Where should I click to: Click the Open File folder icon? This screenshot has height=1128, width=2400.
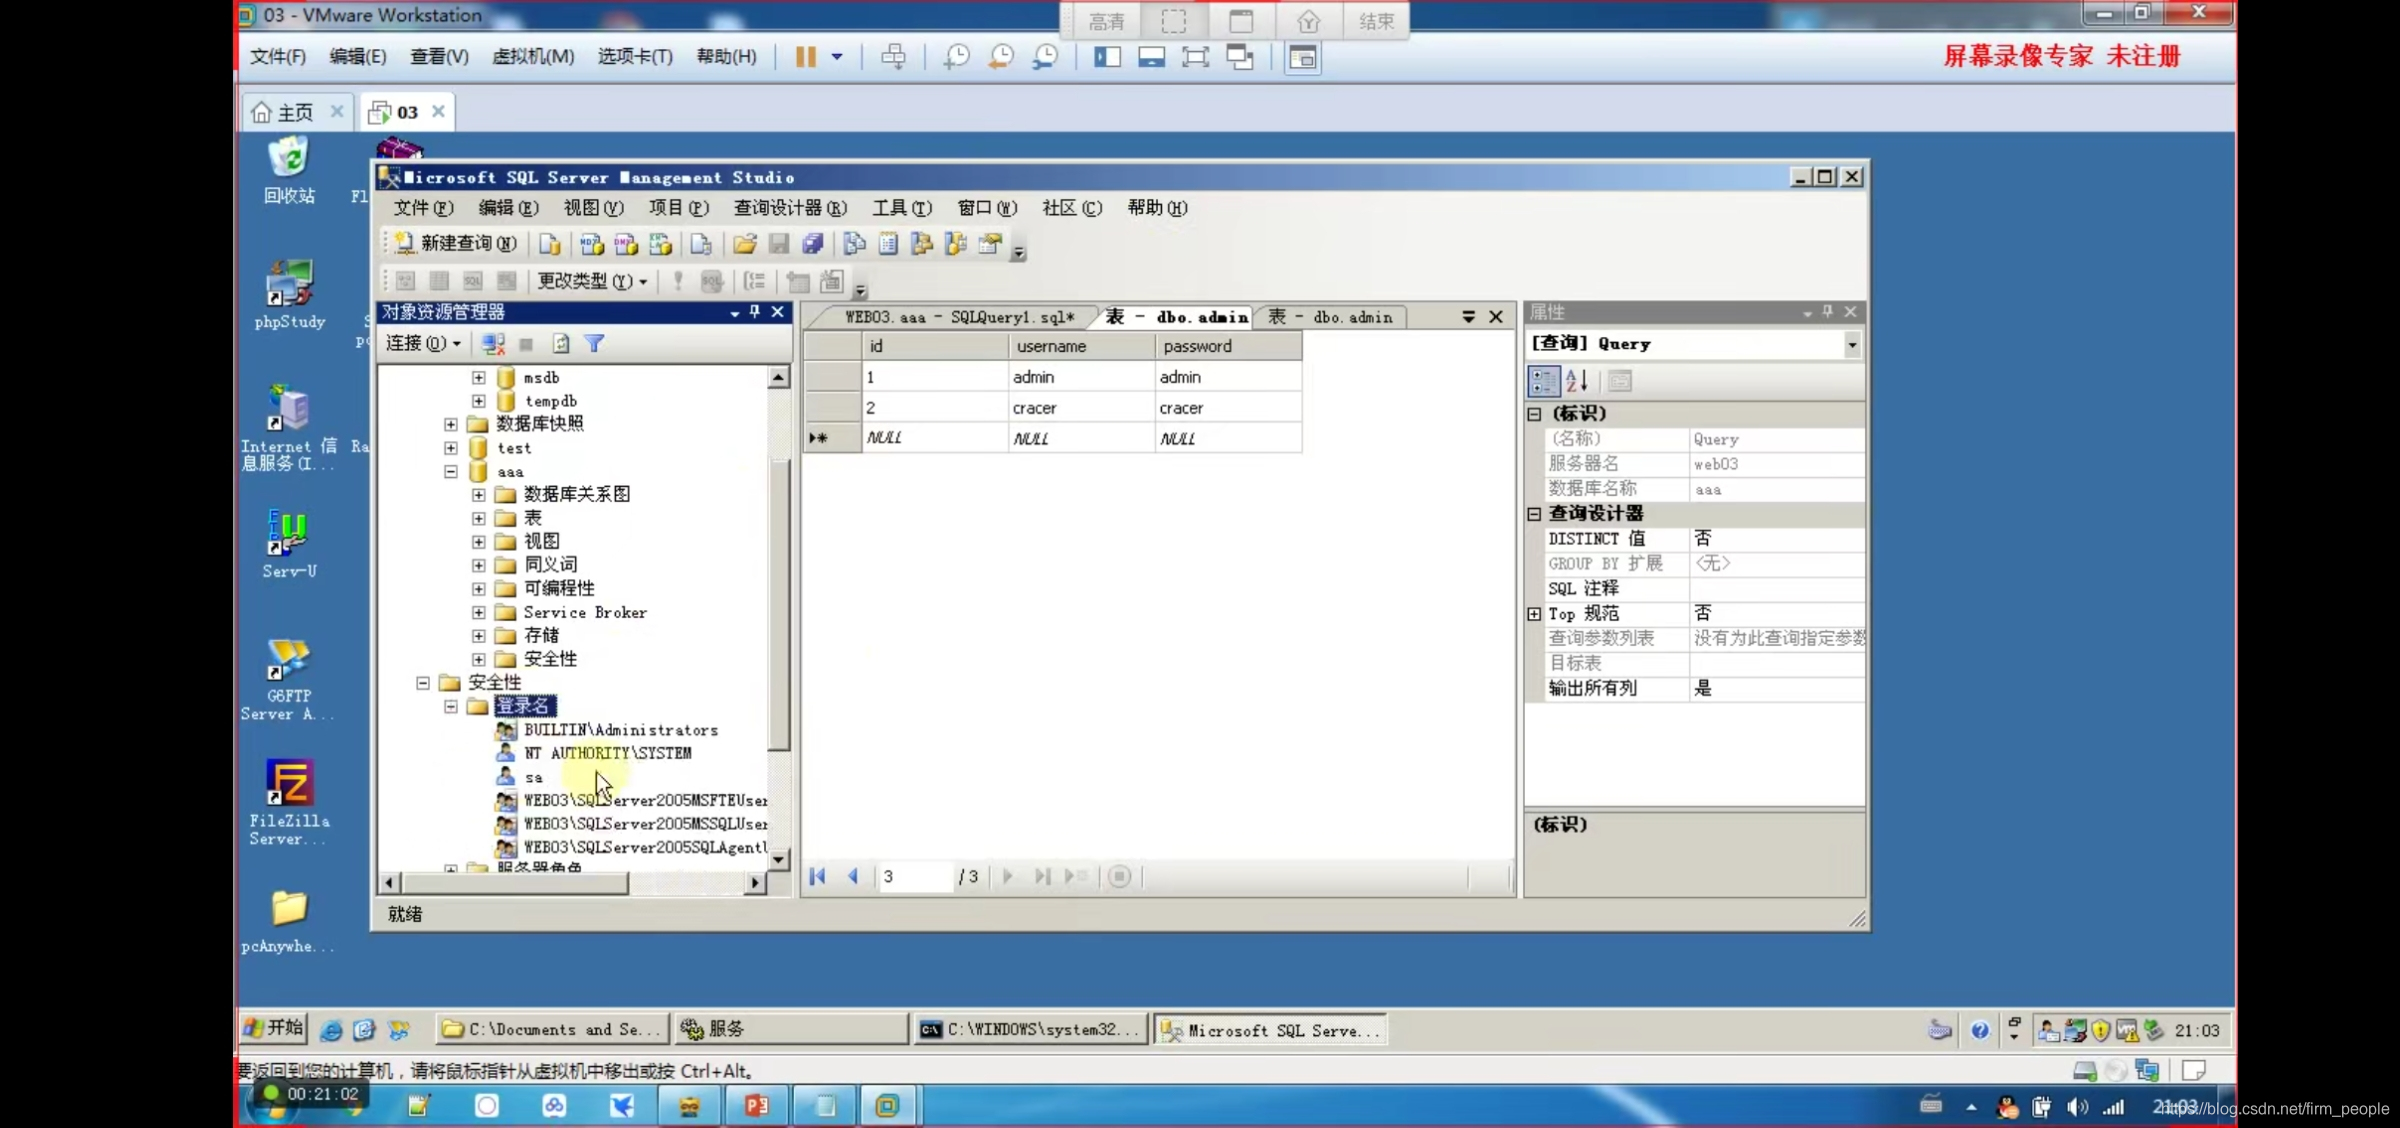(744, 243)
